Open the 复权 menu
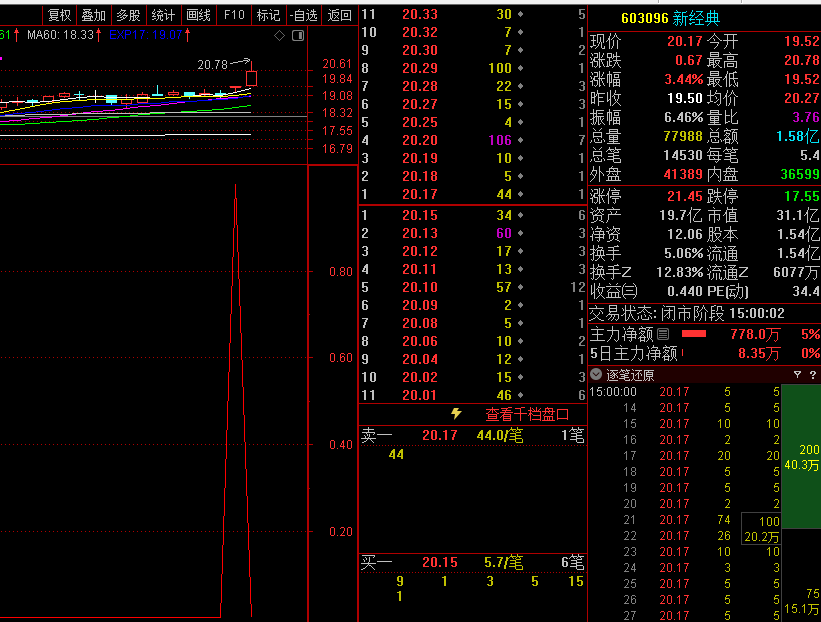The image size is (821, 622). point(60,15)
